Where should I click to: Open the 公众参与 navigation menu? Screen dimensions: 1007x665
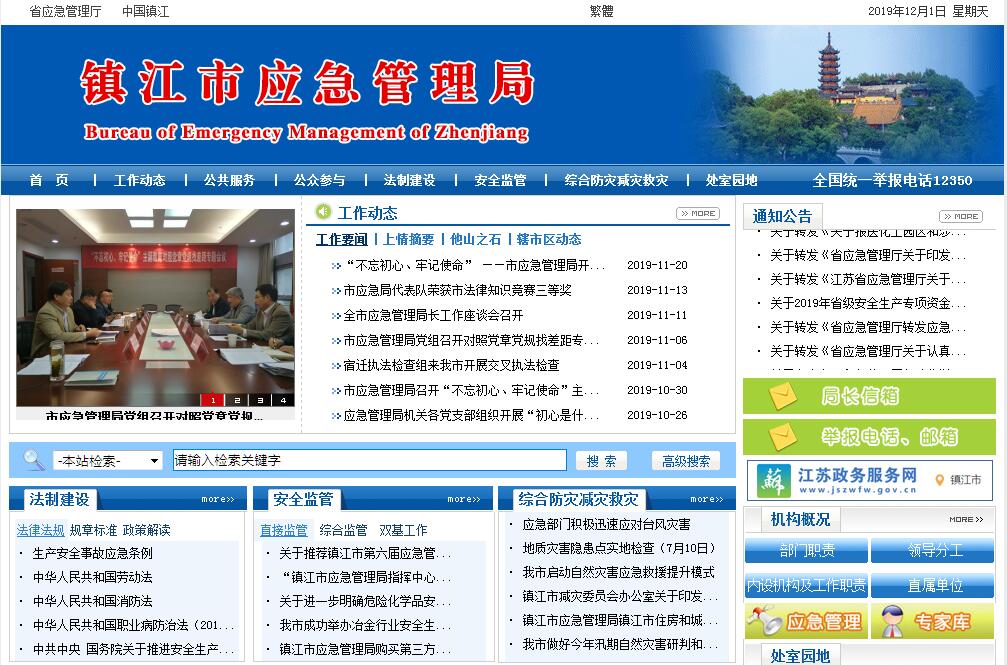319,180
